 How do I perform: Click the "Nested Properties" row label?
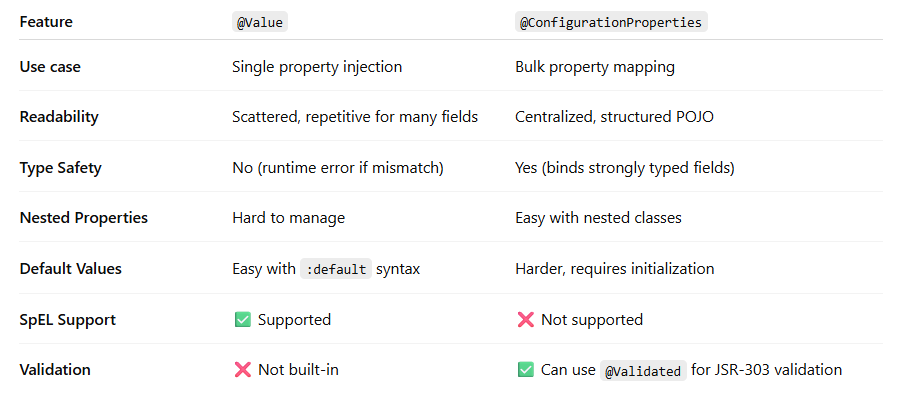click(x=83, y=218)
